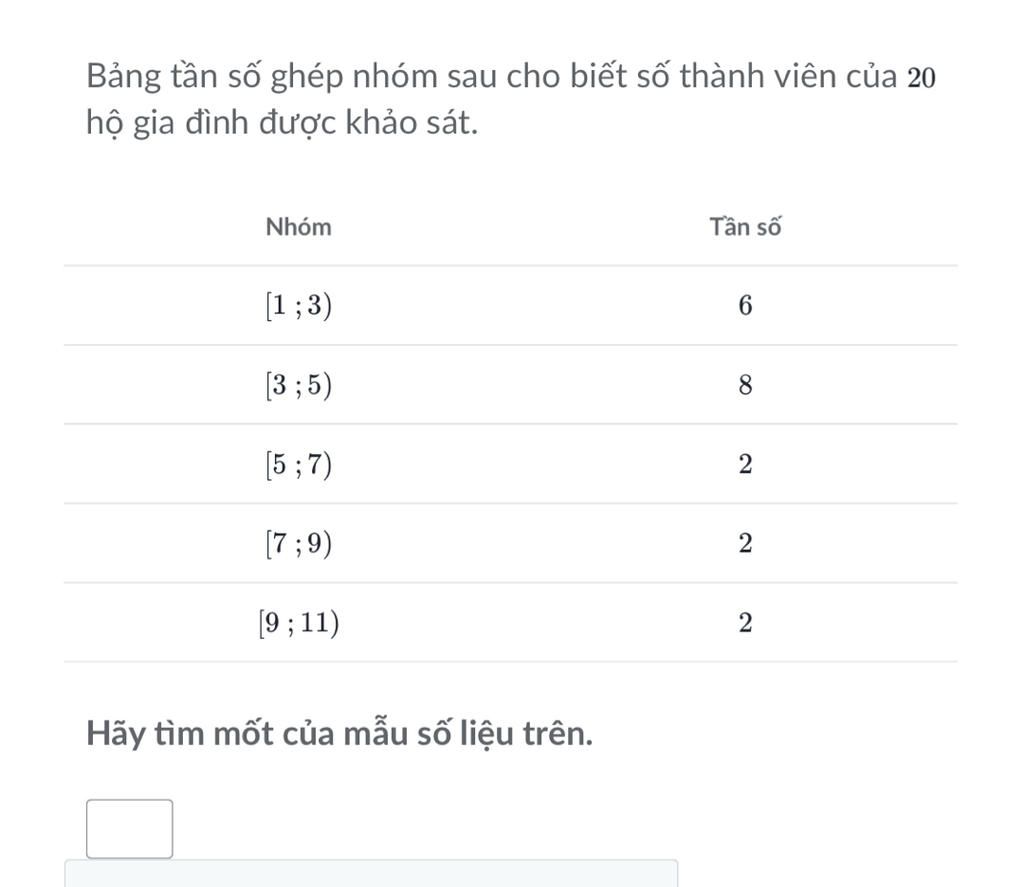1024x887 pixels.
Task: Click the question "Hãy tìm mốt của mẫu số liệu trên"
Action: (340, 735)
